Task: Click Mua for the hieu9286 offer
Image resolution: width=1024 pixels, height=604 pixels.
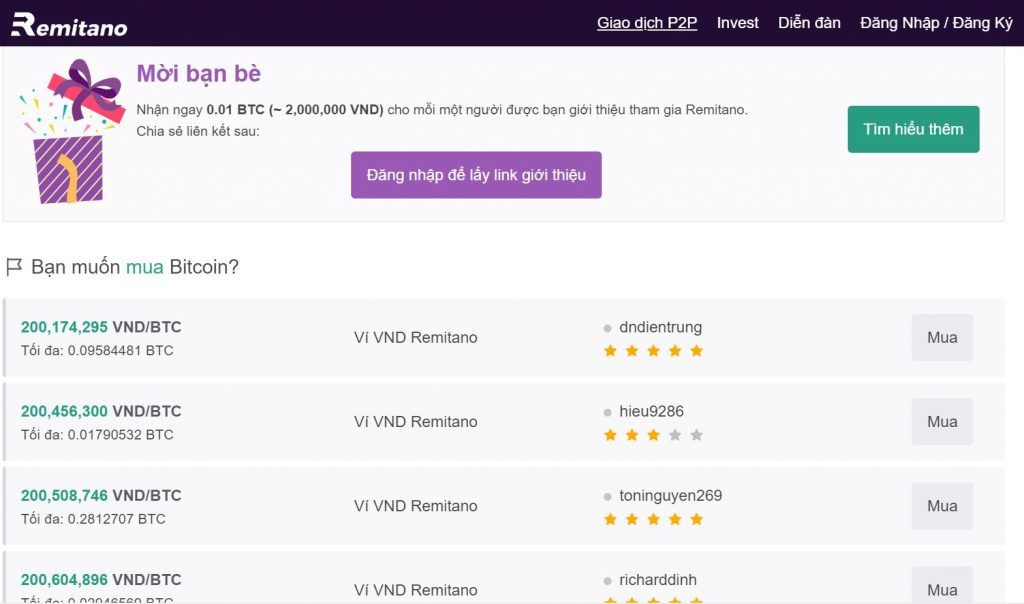Action: tap(942, 422)
